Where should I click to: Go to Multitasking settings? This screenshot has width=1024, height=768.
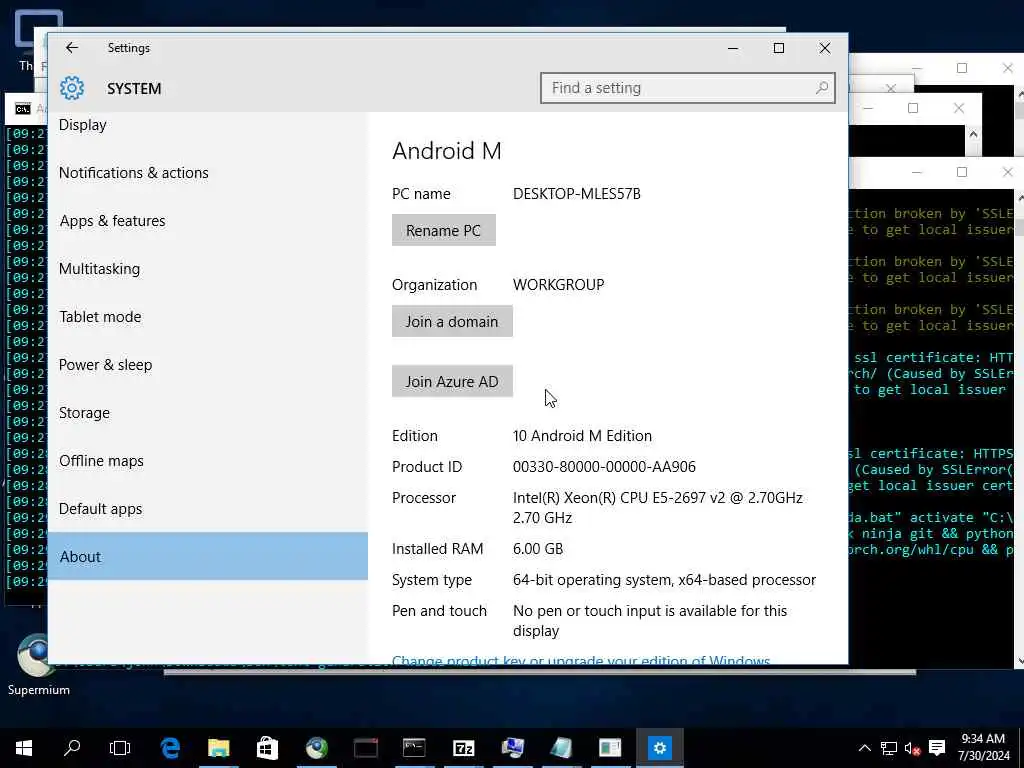pos(99,268)
